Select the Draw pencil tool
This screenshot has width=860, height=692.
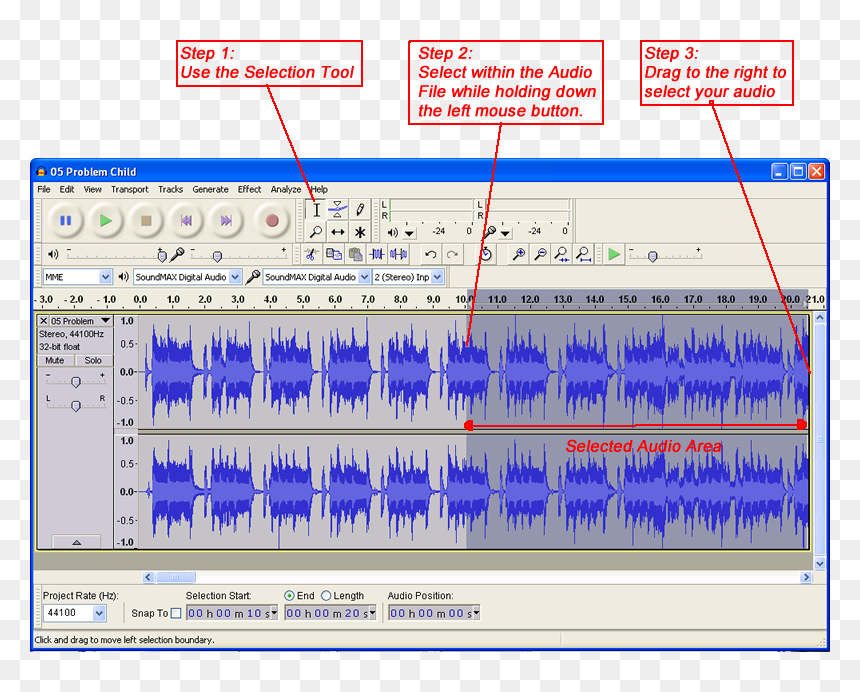[360, 209]
